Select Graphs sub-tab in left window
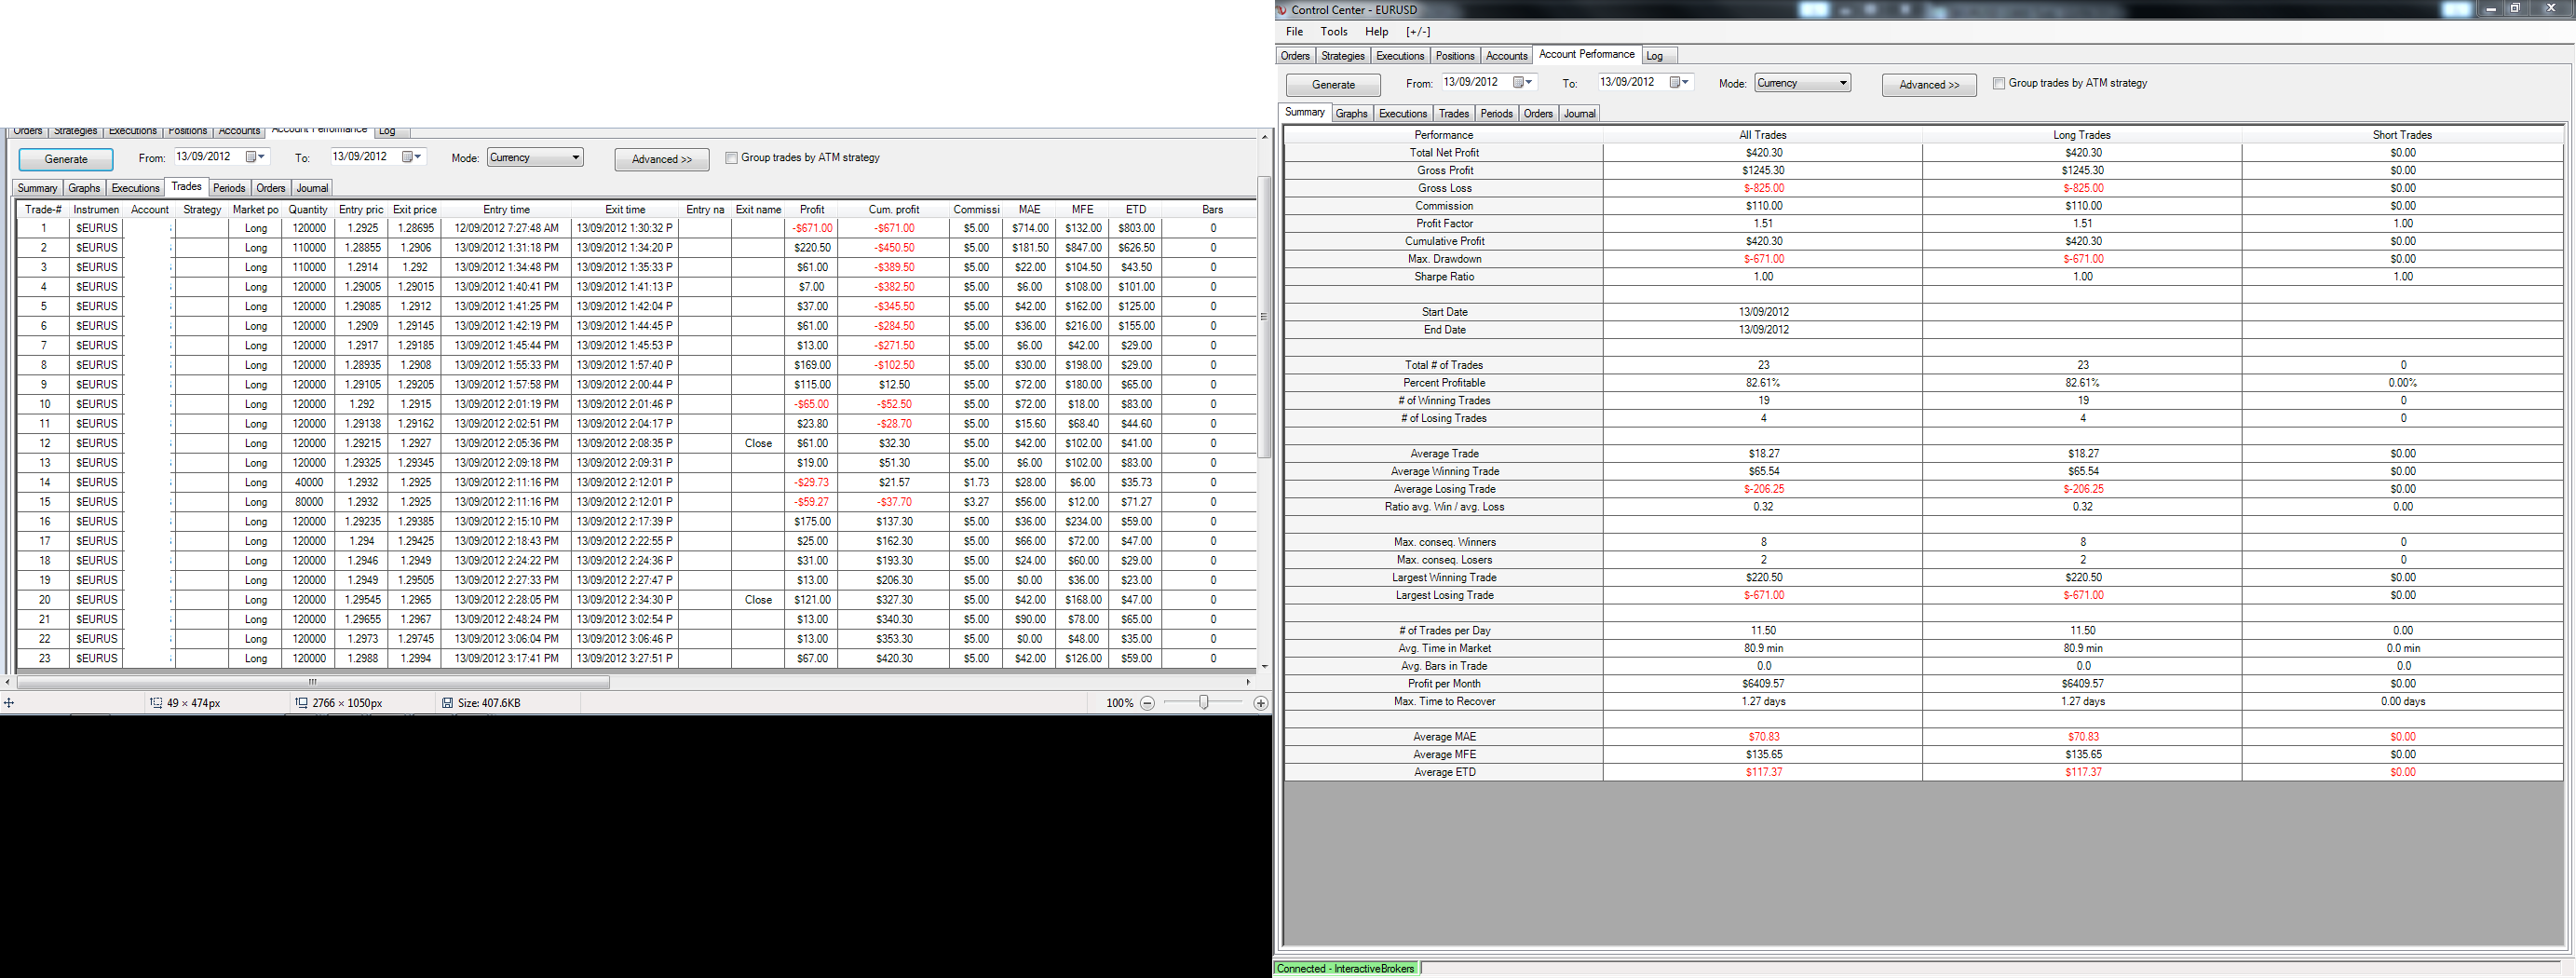Image resolution: width=2576 pixels, height=978 pixels. (84, 188)
